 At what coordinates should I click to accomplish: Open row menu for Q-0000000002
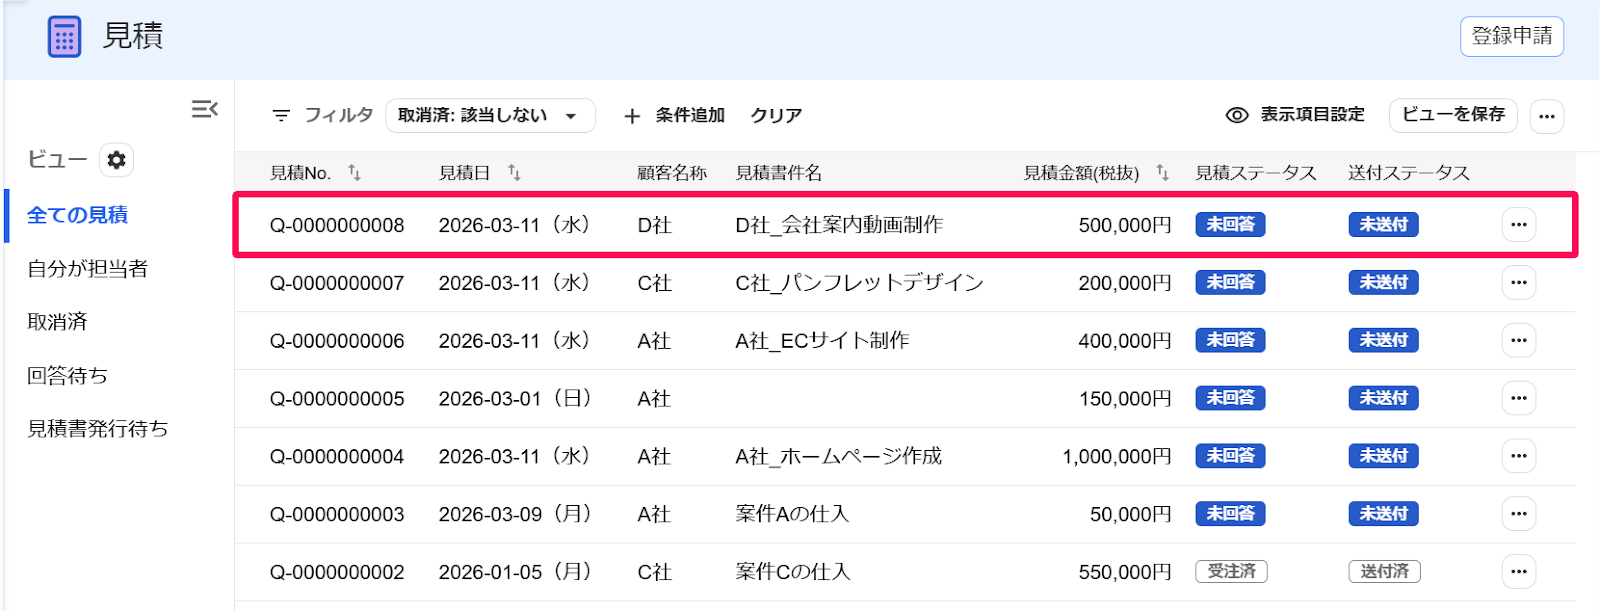point(1519,572)
